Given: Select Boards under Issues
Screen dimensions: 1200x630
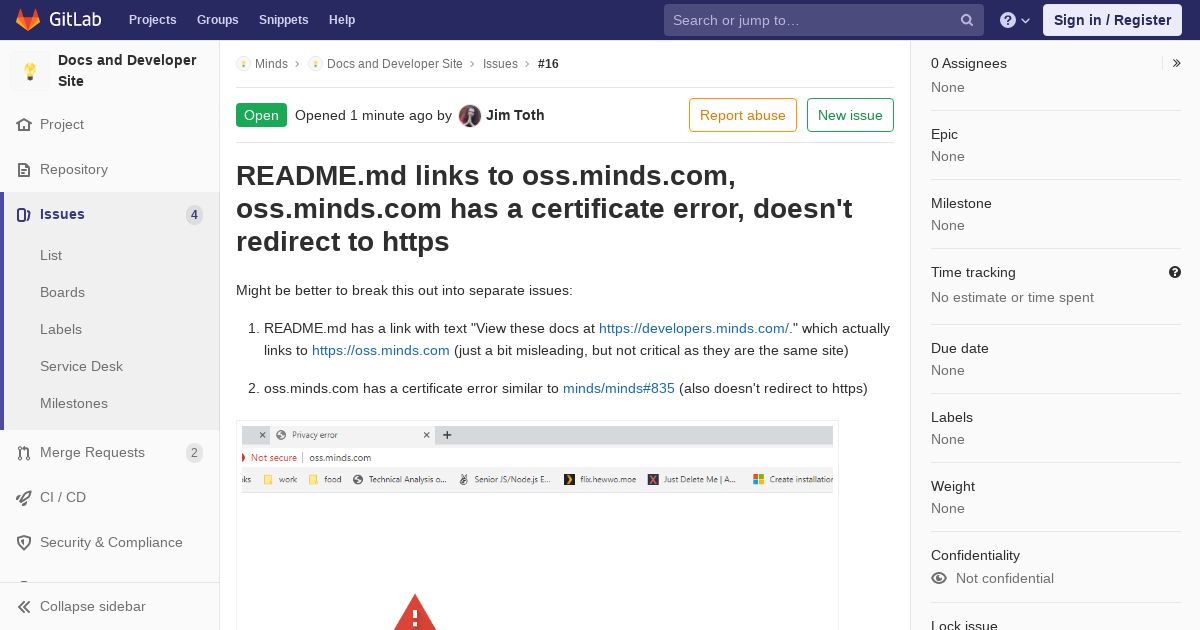Looking at the screenshot, I should (62, 293).
